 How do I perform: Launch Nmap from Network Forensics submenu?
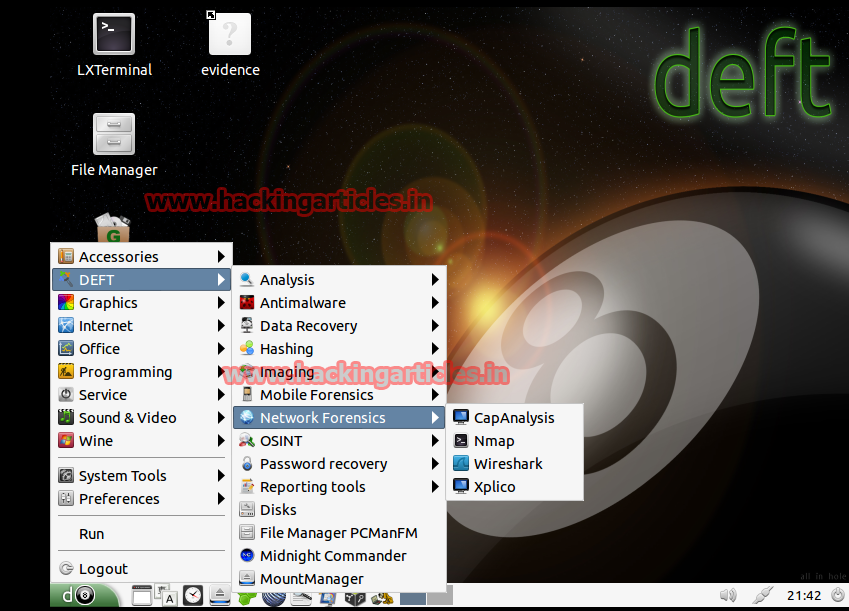click(514, 441)
